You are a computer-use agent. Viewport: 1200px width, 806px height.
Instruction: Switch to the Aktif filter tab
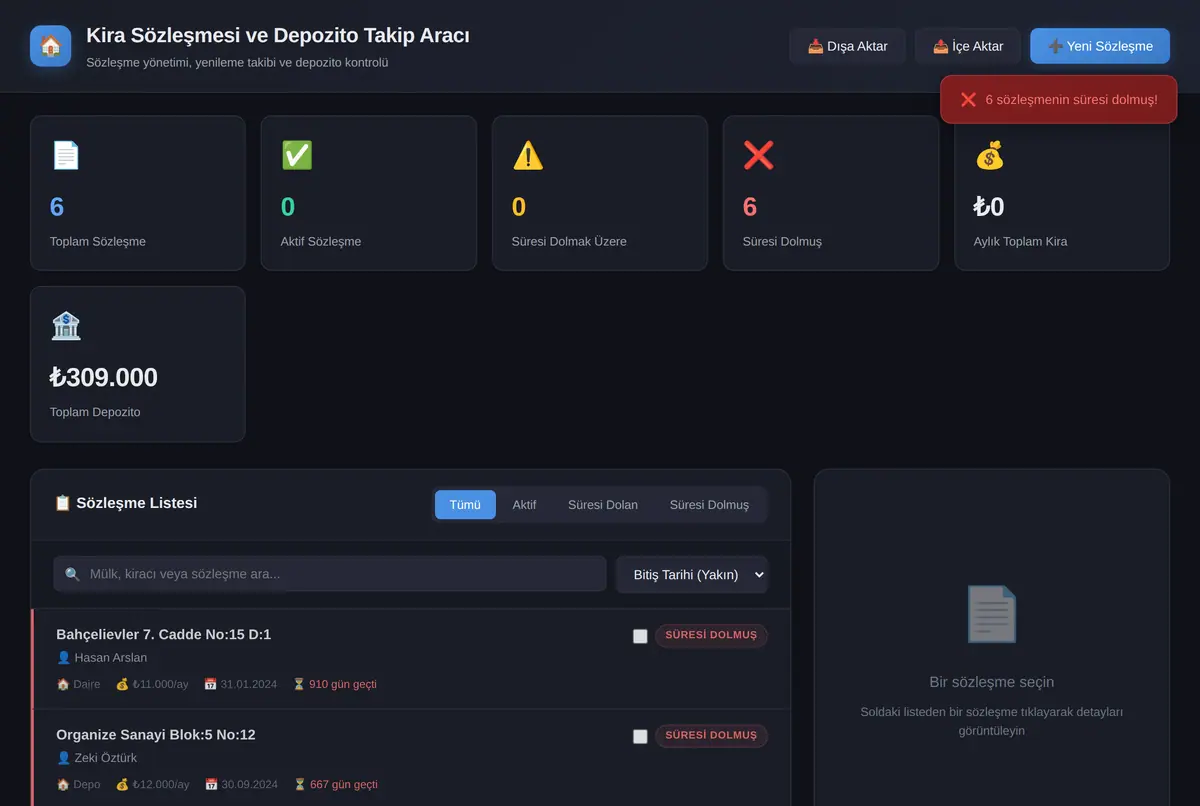click(x=525, y=505)
